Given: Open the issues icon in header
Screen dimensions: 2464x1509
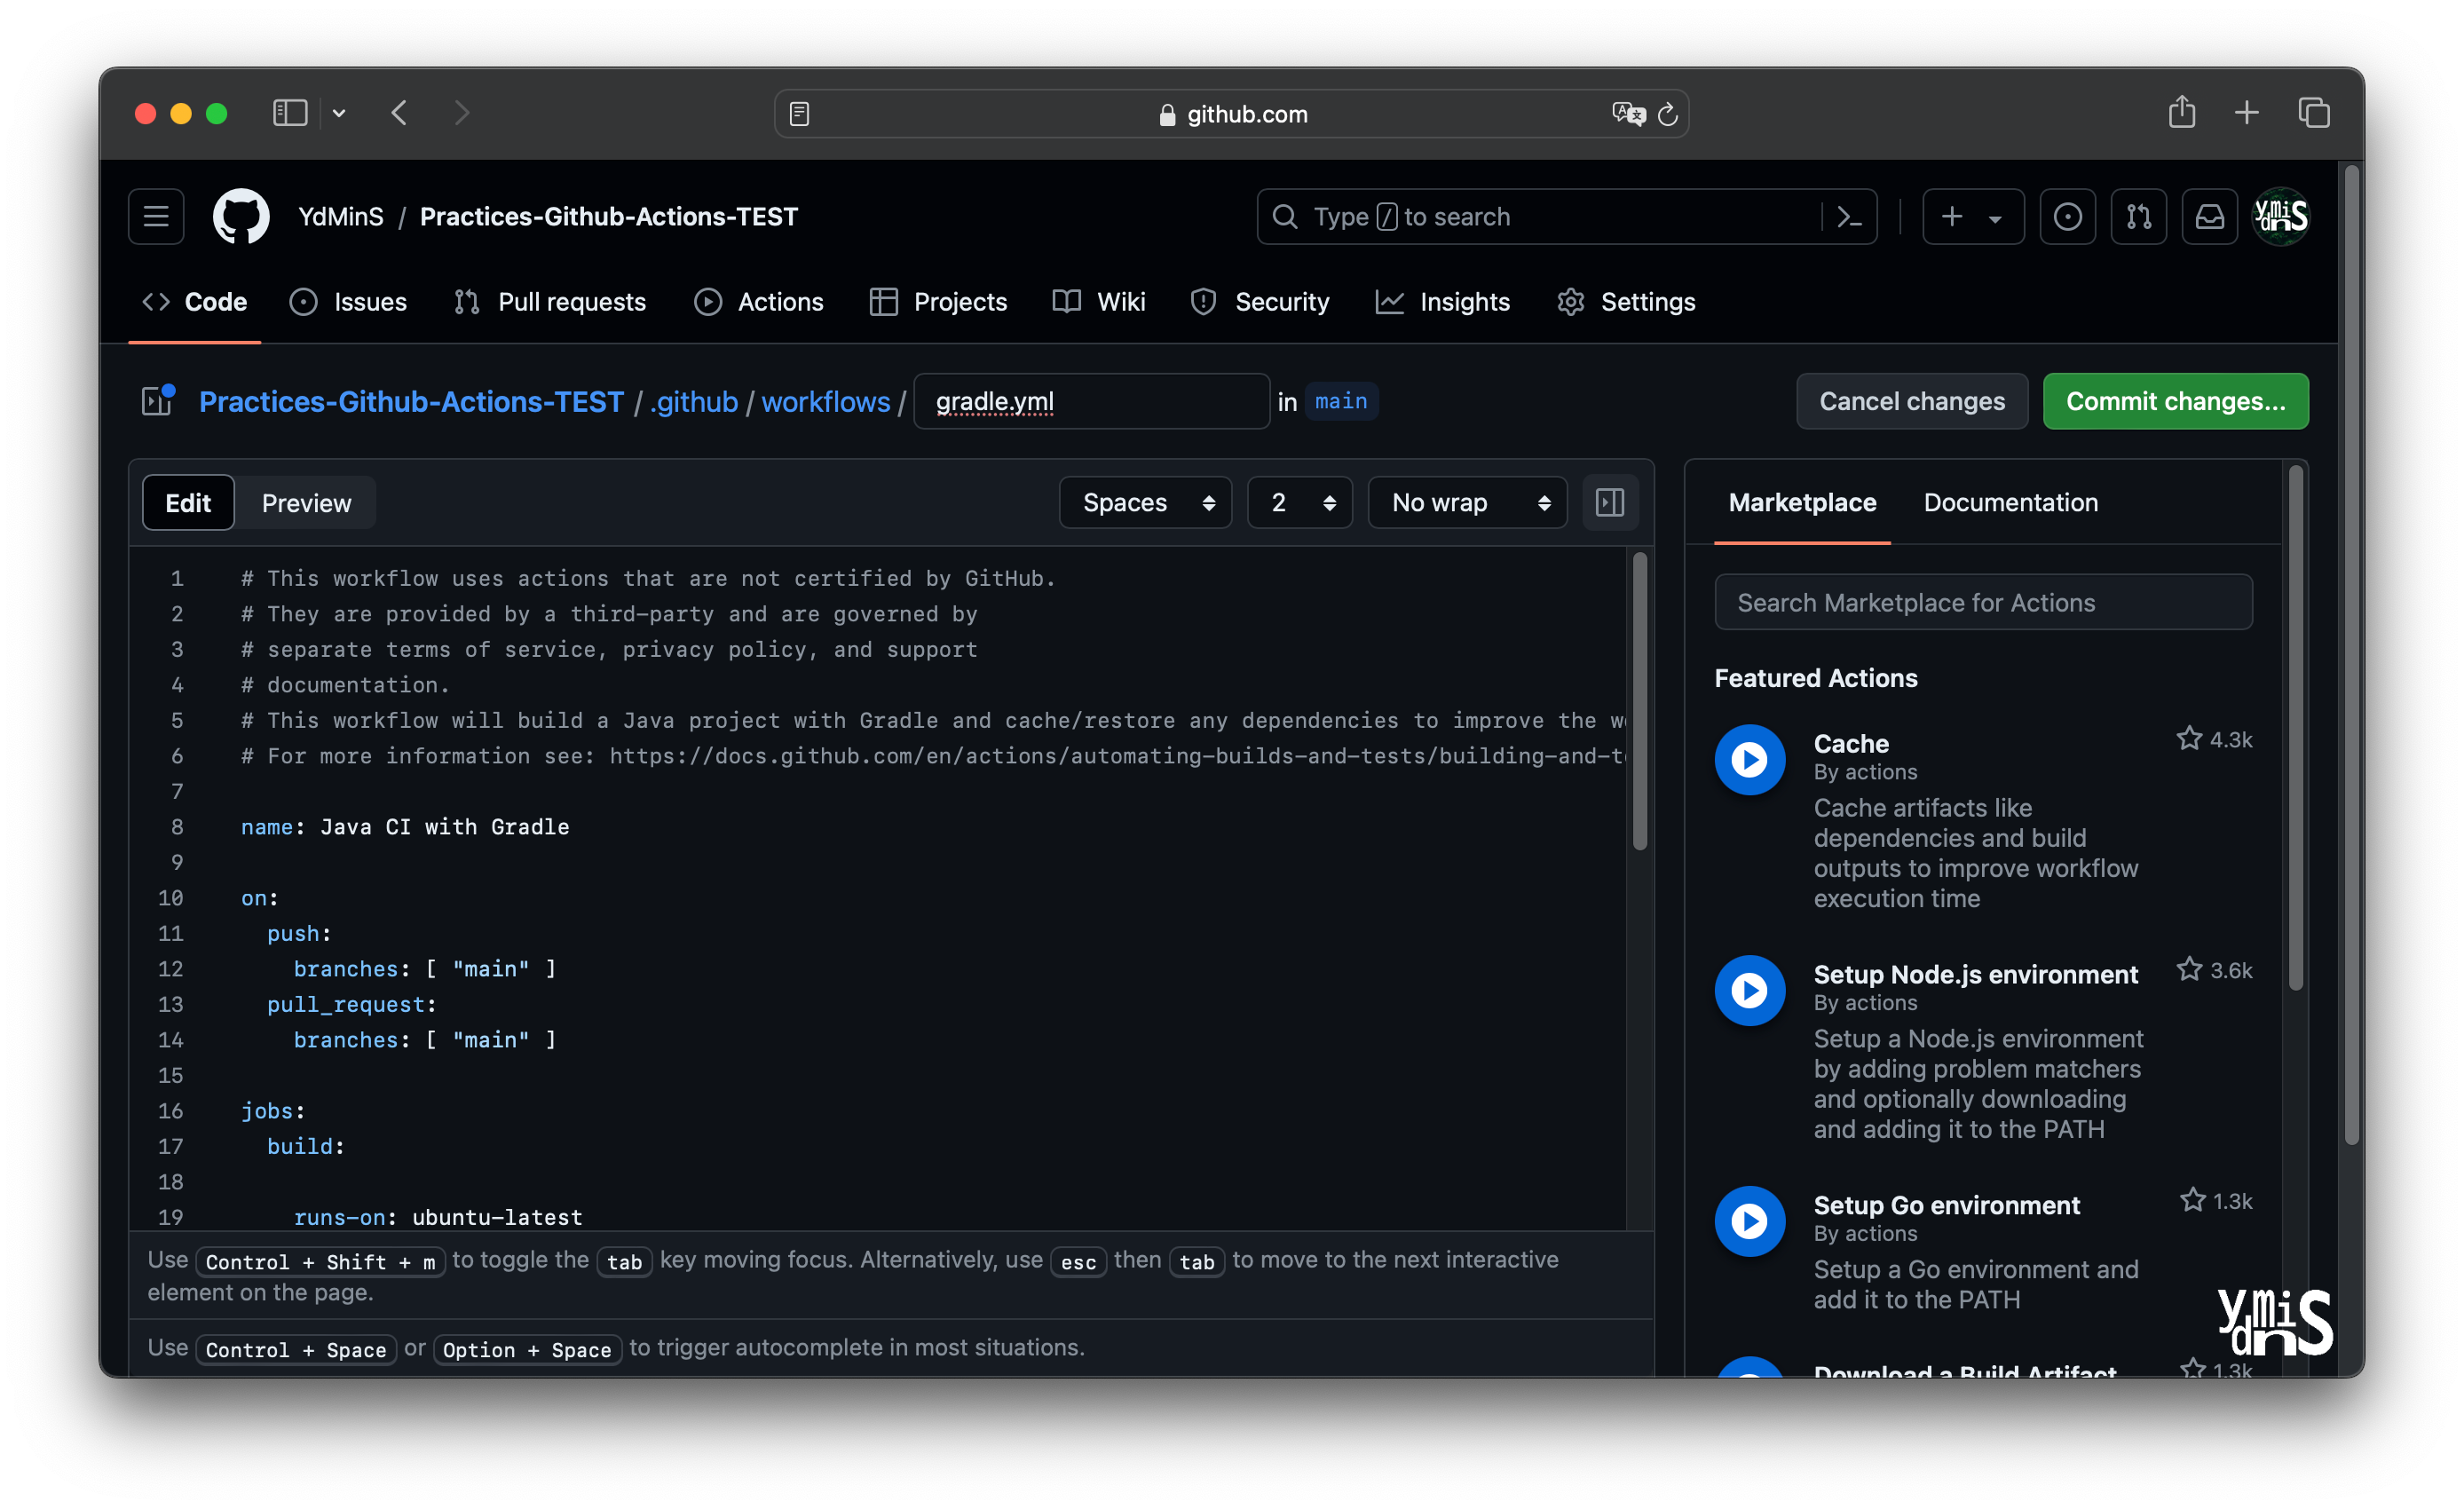Looking at the screenshot, I should 2067,216.
